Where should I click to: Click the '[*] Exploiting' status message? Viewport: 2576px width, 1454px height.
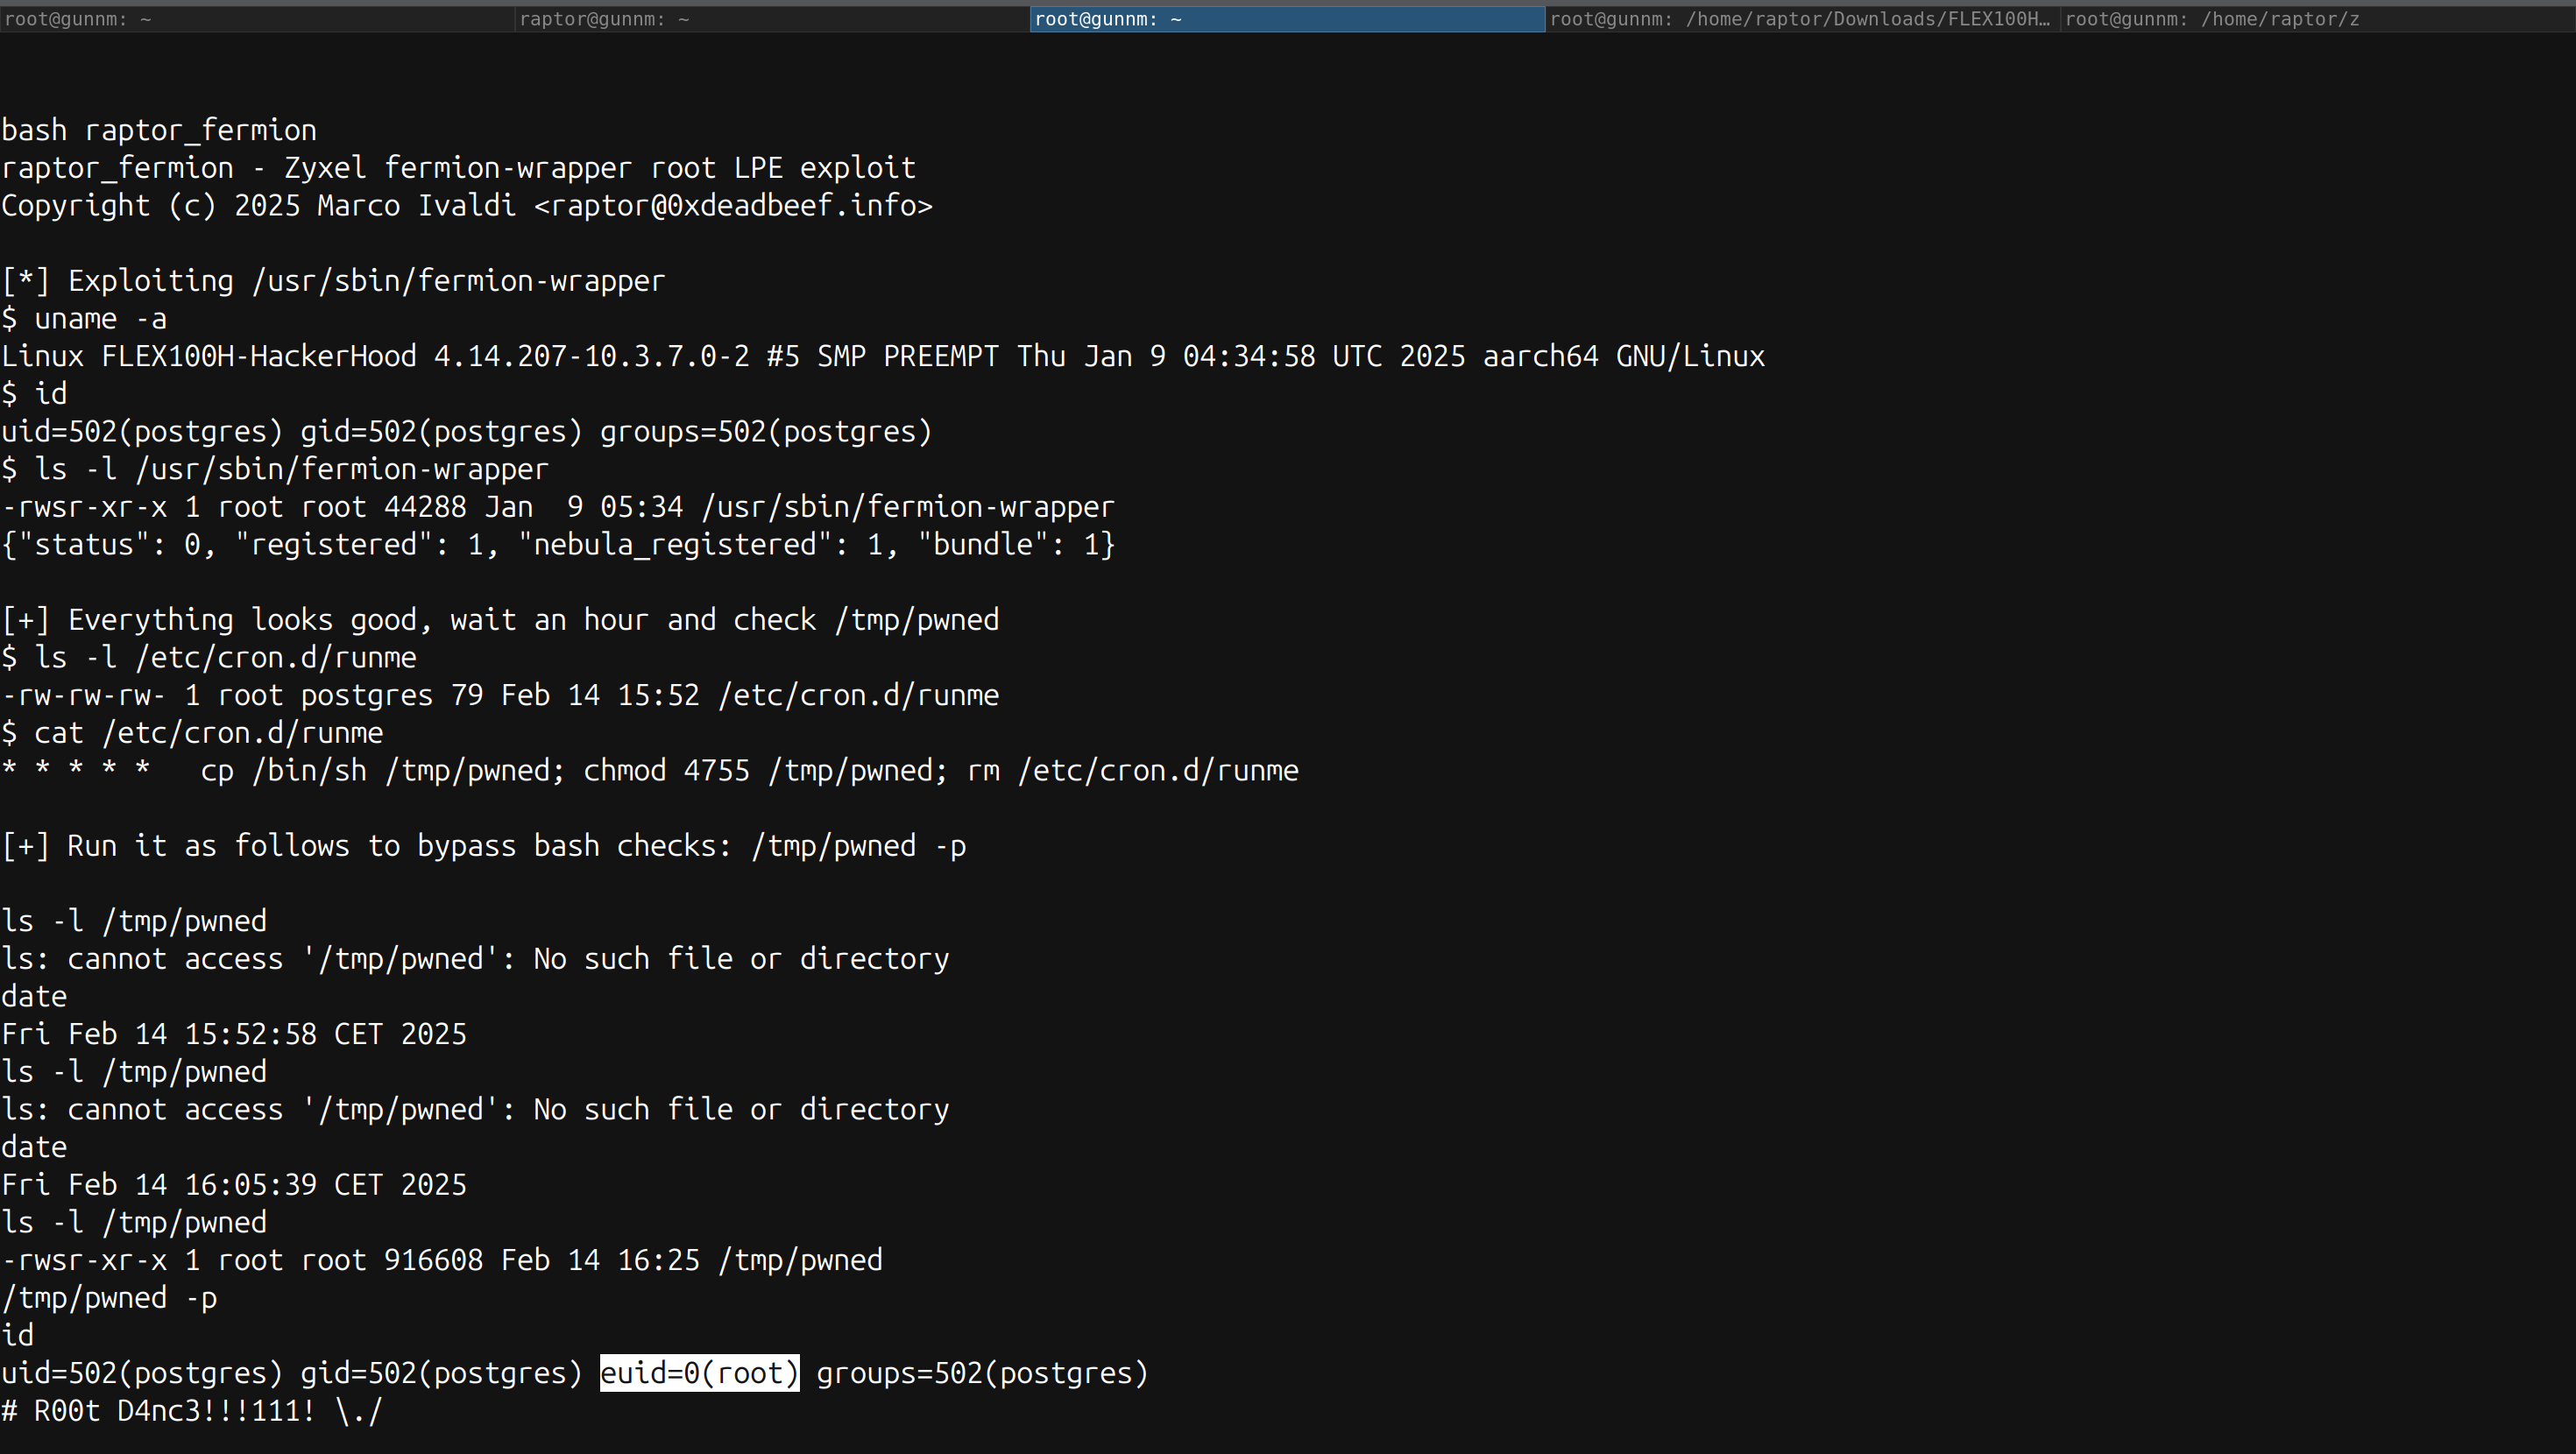pos(333,281)
